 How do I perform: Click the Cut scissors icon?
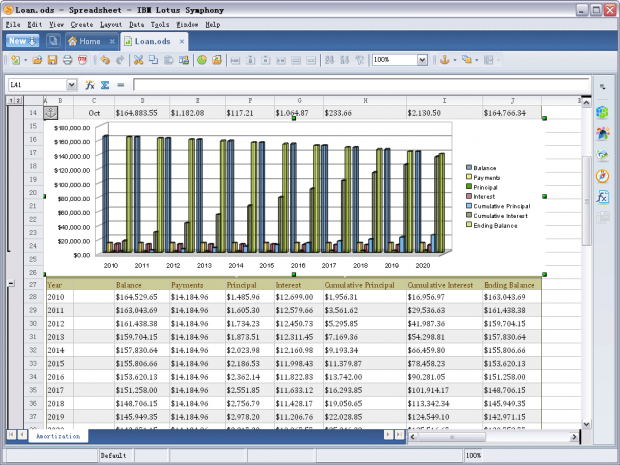[139, 60]
